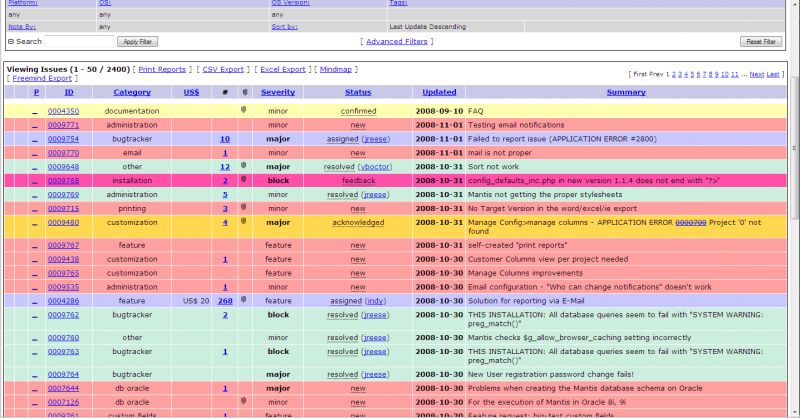This screenshot has width=800, height=418.
Task: Sort by notes count column header
Action: [x=225, y=92]
